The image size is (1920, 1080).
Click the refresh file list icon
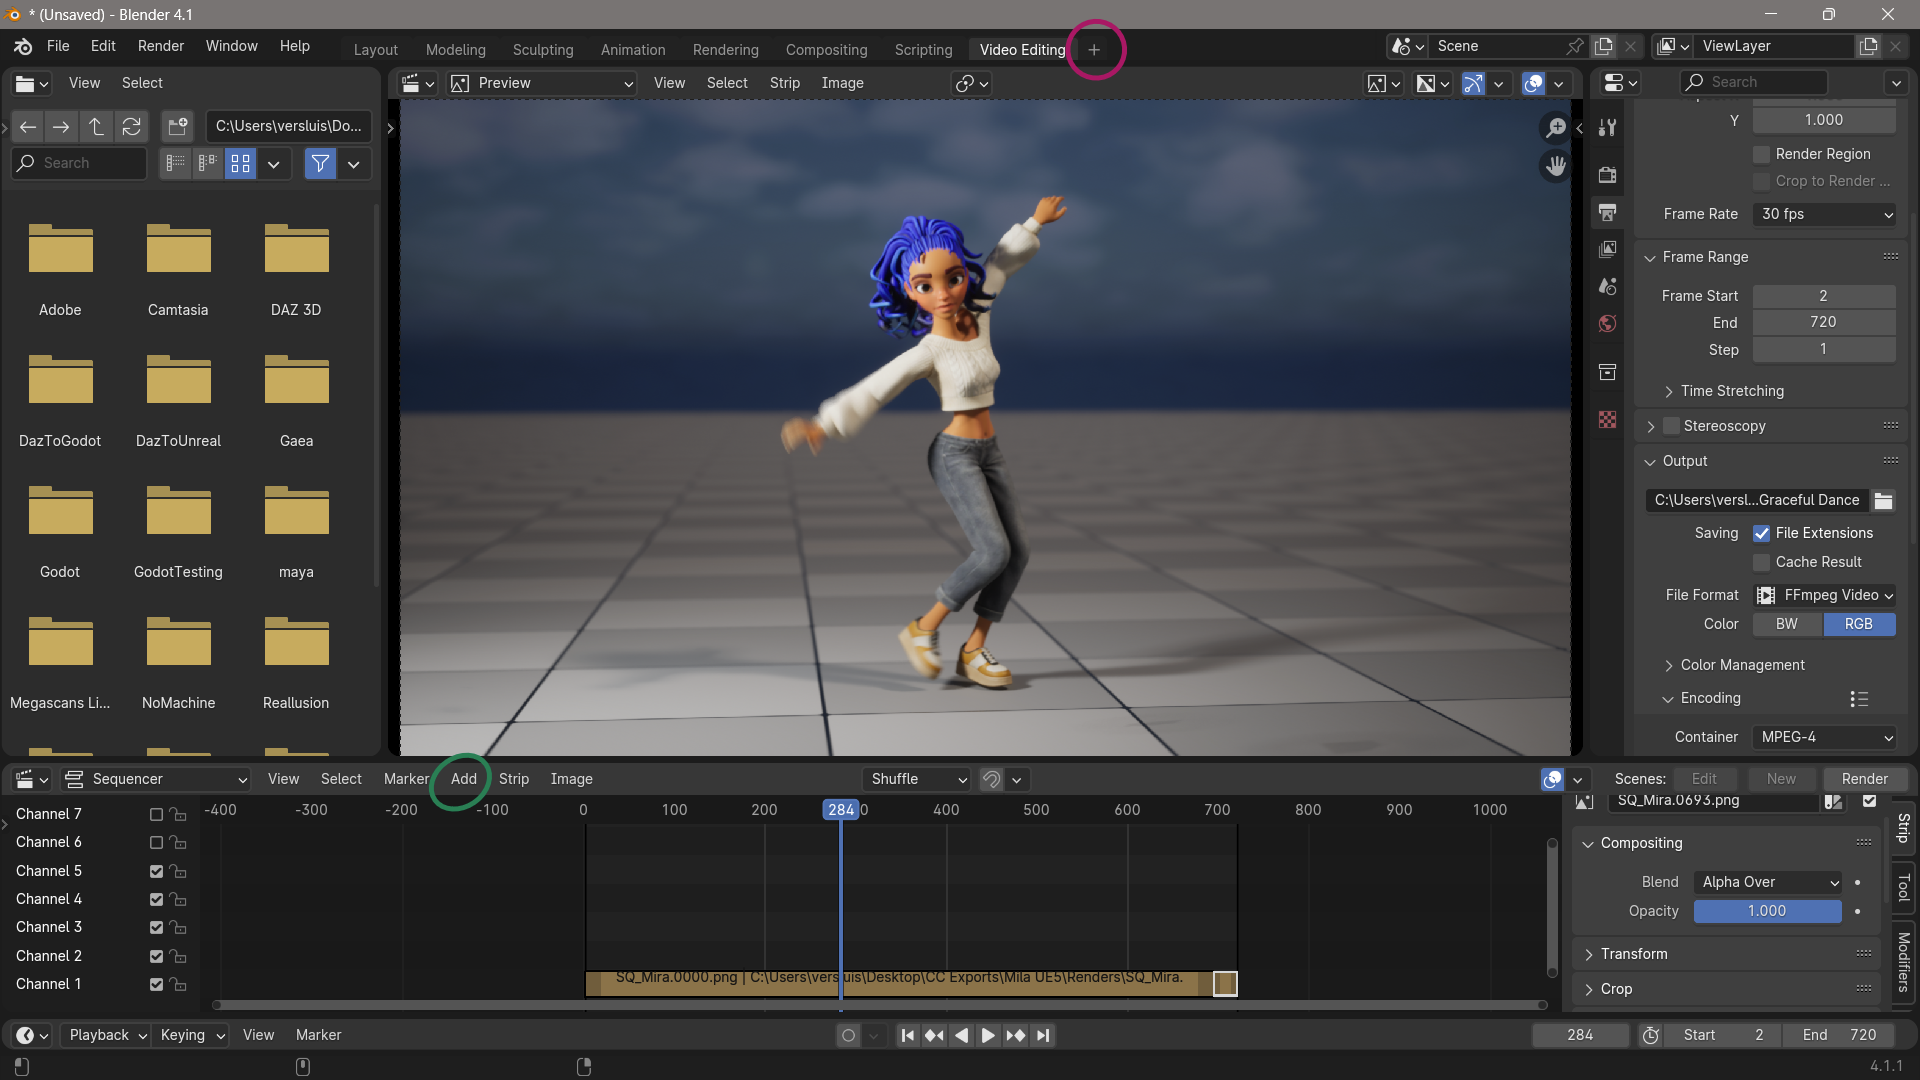[131, 126]
